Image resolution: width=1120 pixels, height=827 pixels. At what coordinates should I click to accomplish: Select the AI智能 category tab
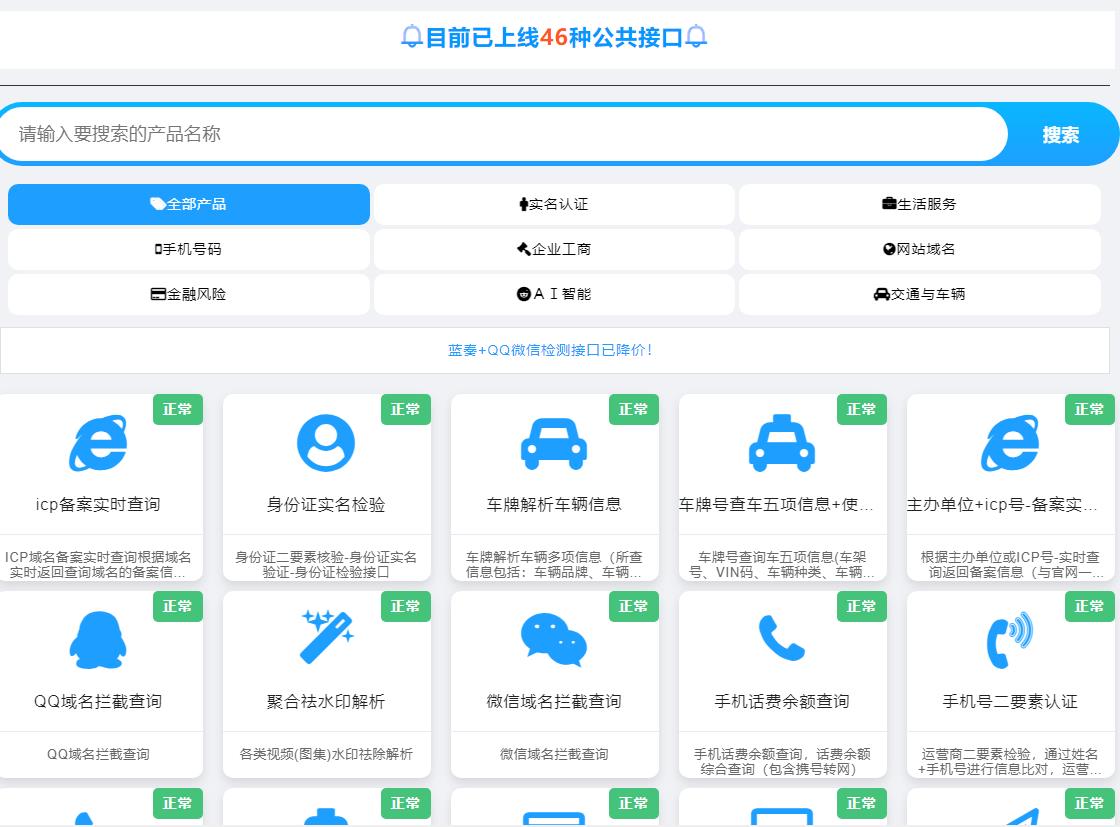pos(554,294)
